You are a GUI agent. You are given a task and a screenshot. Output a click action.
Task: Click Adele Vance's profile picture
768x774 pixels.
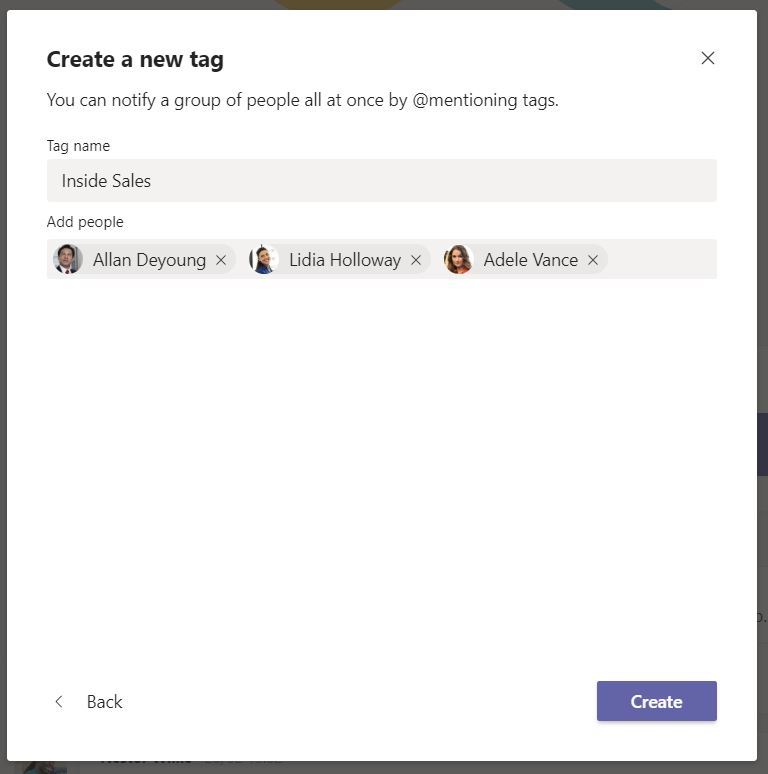[458, 260]
